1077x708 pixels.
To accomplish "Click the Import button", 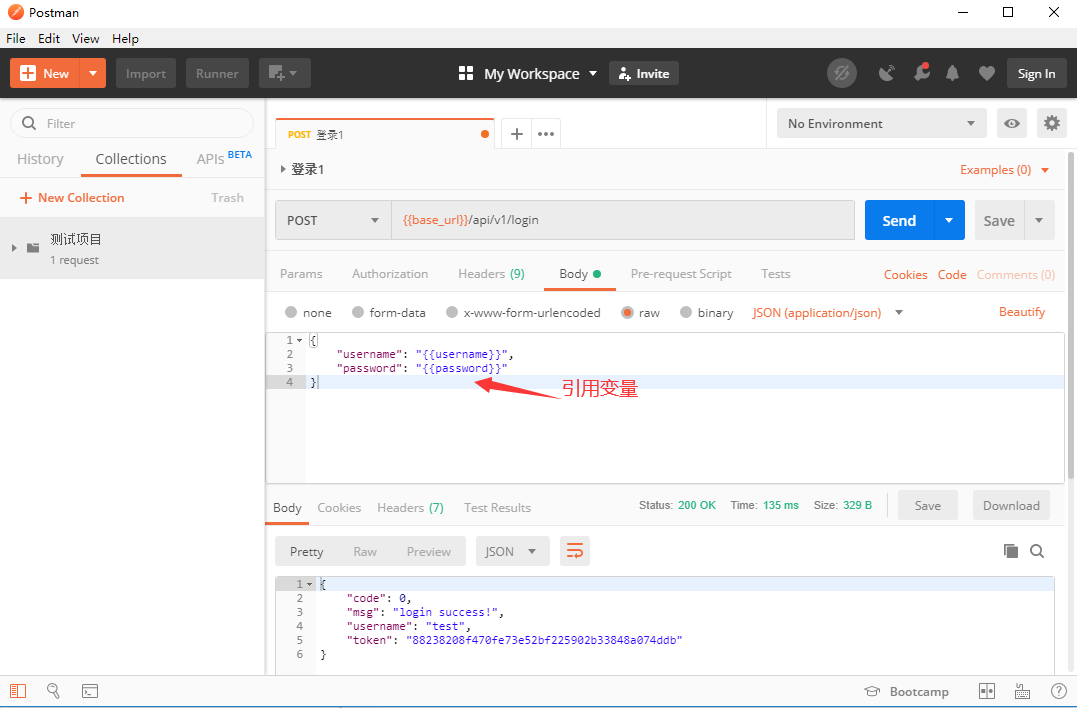I will coord(146,73).
